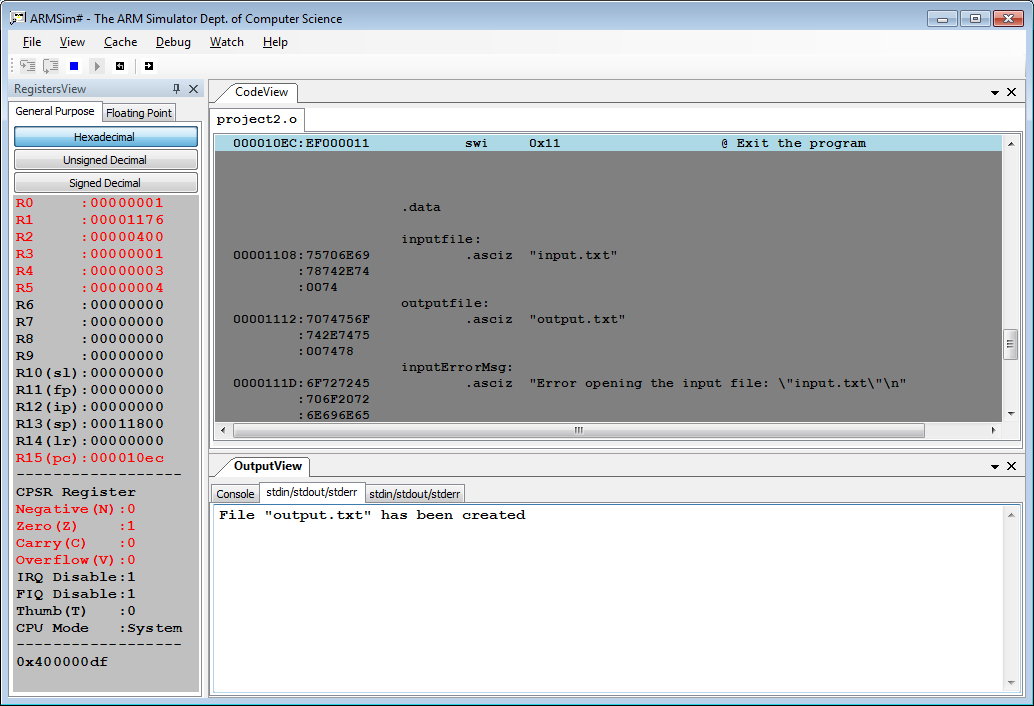The height and width of the screenshot is (706, 1034).
Task: Open the CodeView panel dropdown arrow
Action: click(995, 92)
